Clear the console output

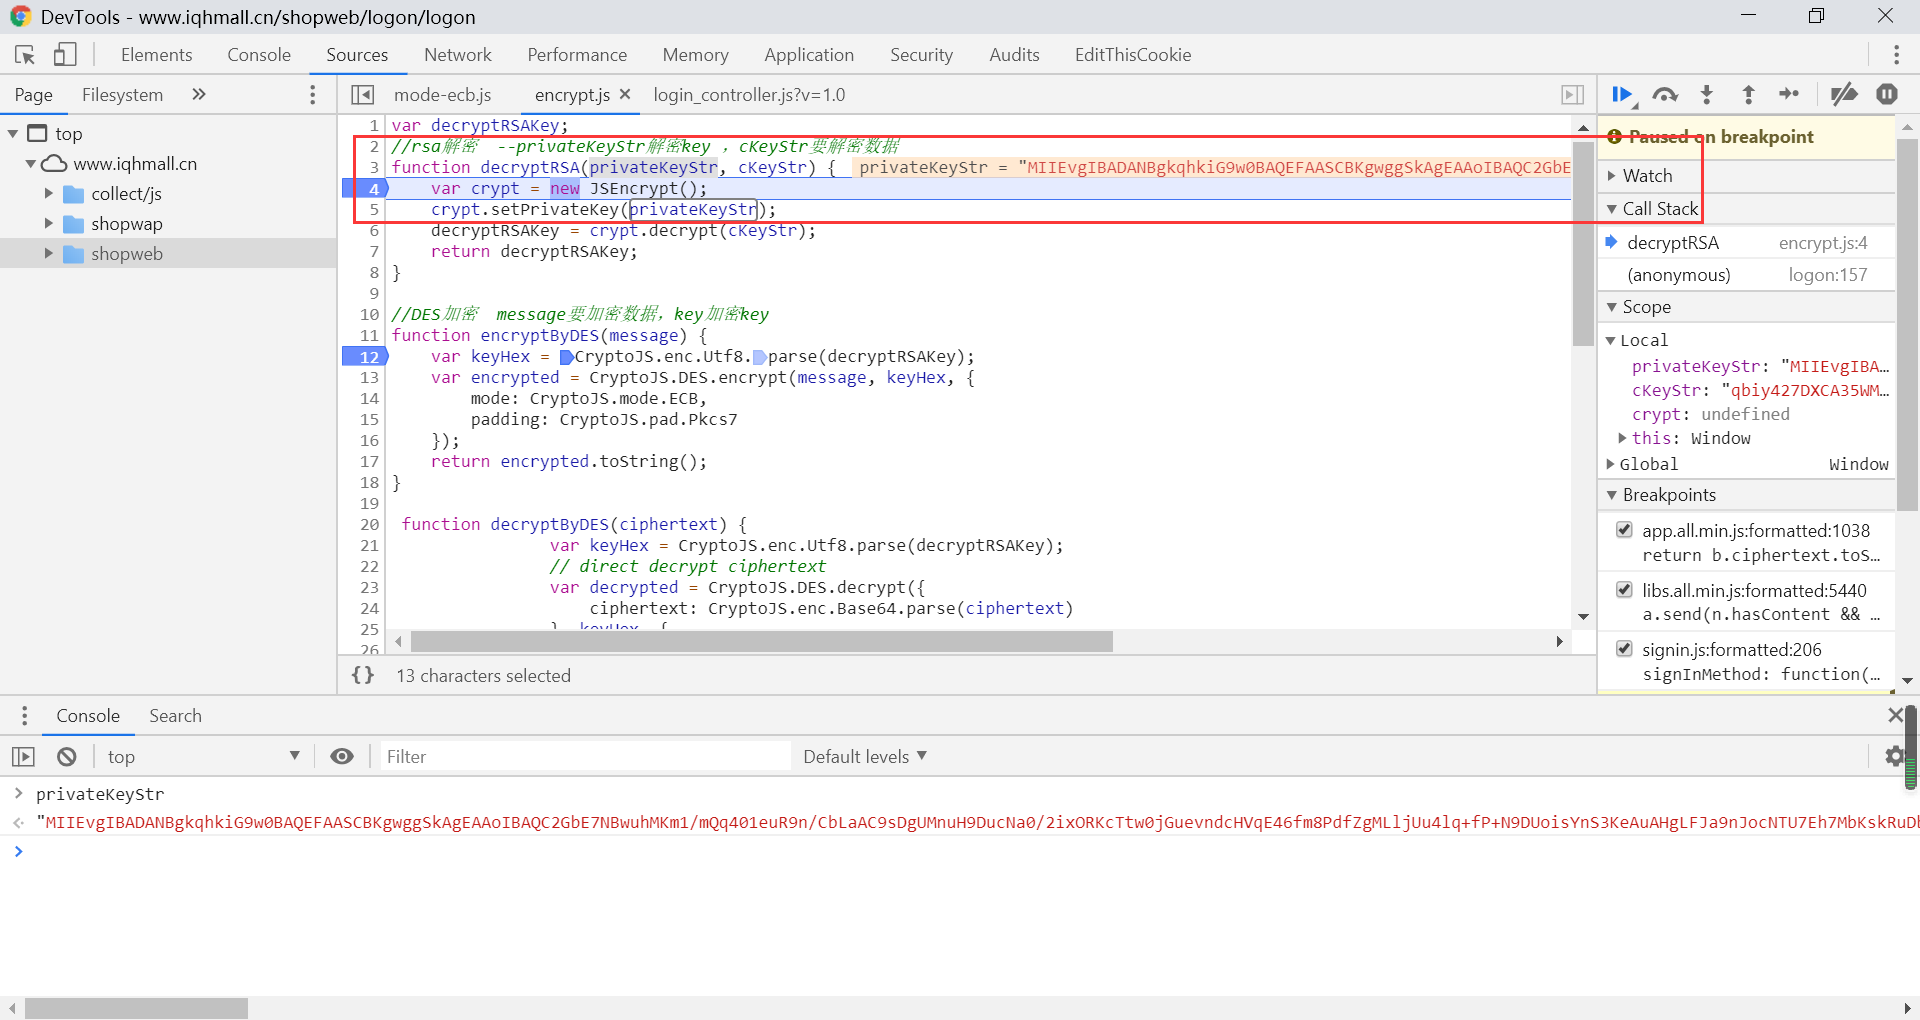67,757
